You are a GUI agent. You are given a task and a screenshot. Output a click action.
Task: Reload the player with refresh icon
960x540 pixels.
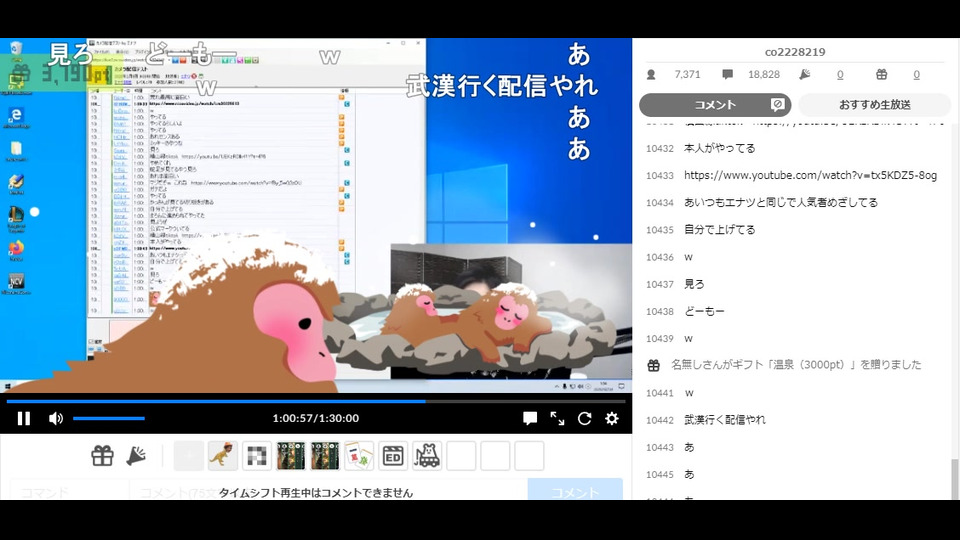pyautogui.click(x=585, y=418)
